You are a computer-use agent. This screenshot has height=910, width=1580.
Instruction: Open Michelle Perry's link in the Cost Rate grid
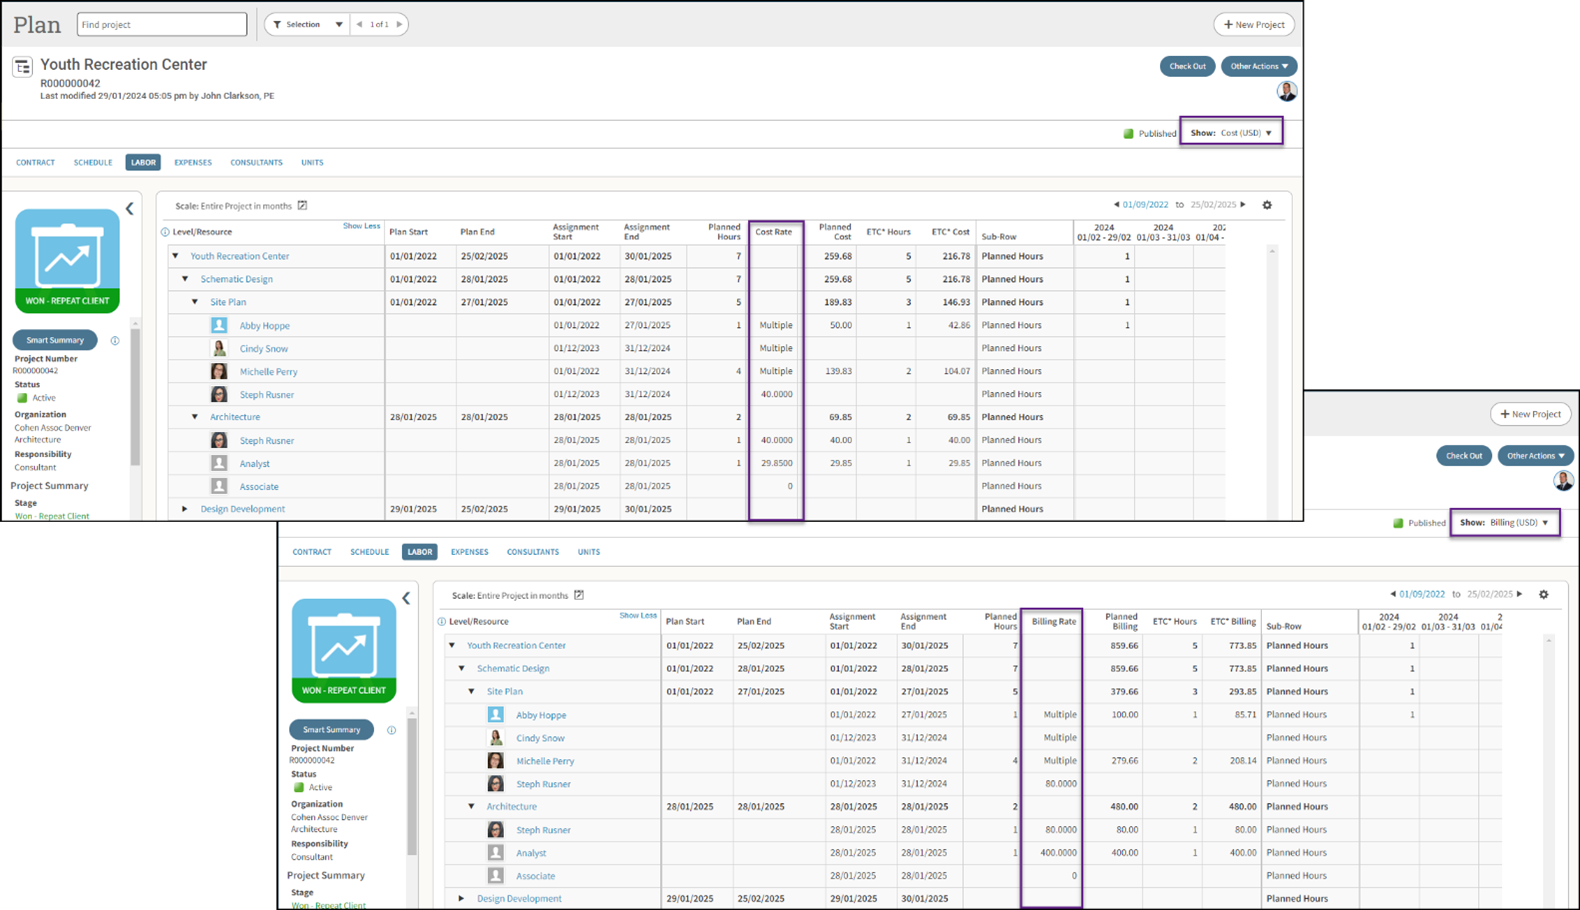pos(268,372)
